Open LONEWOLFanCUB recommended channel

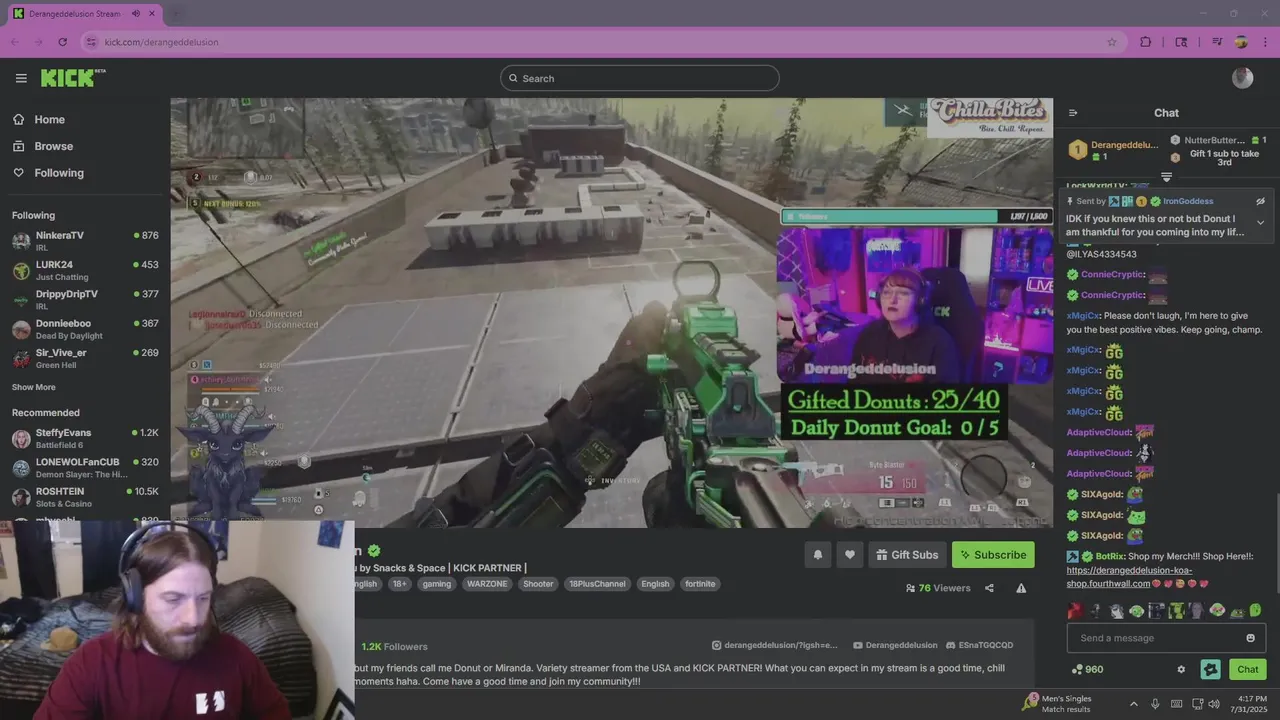[x=85, y=467]
